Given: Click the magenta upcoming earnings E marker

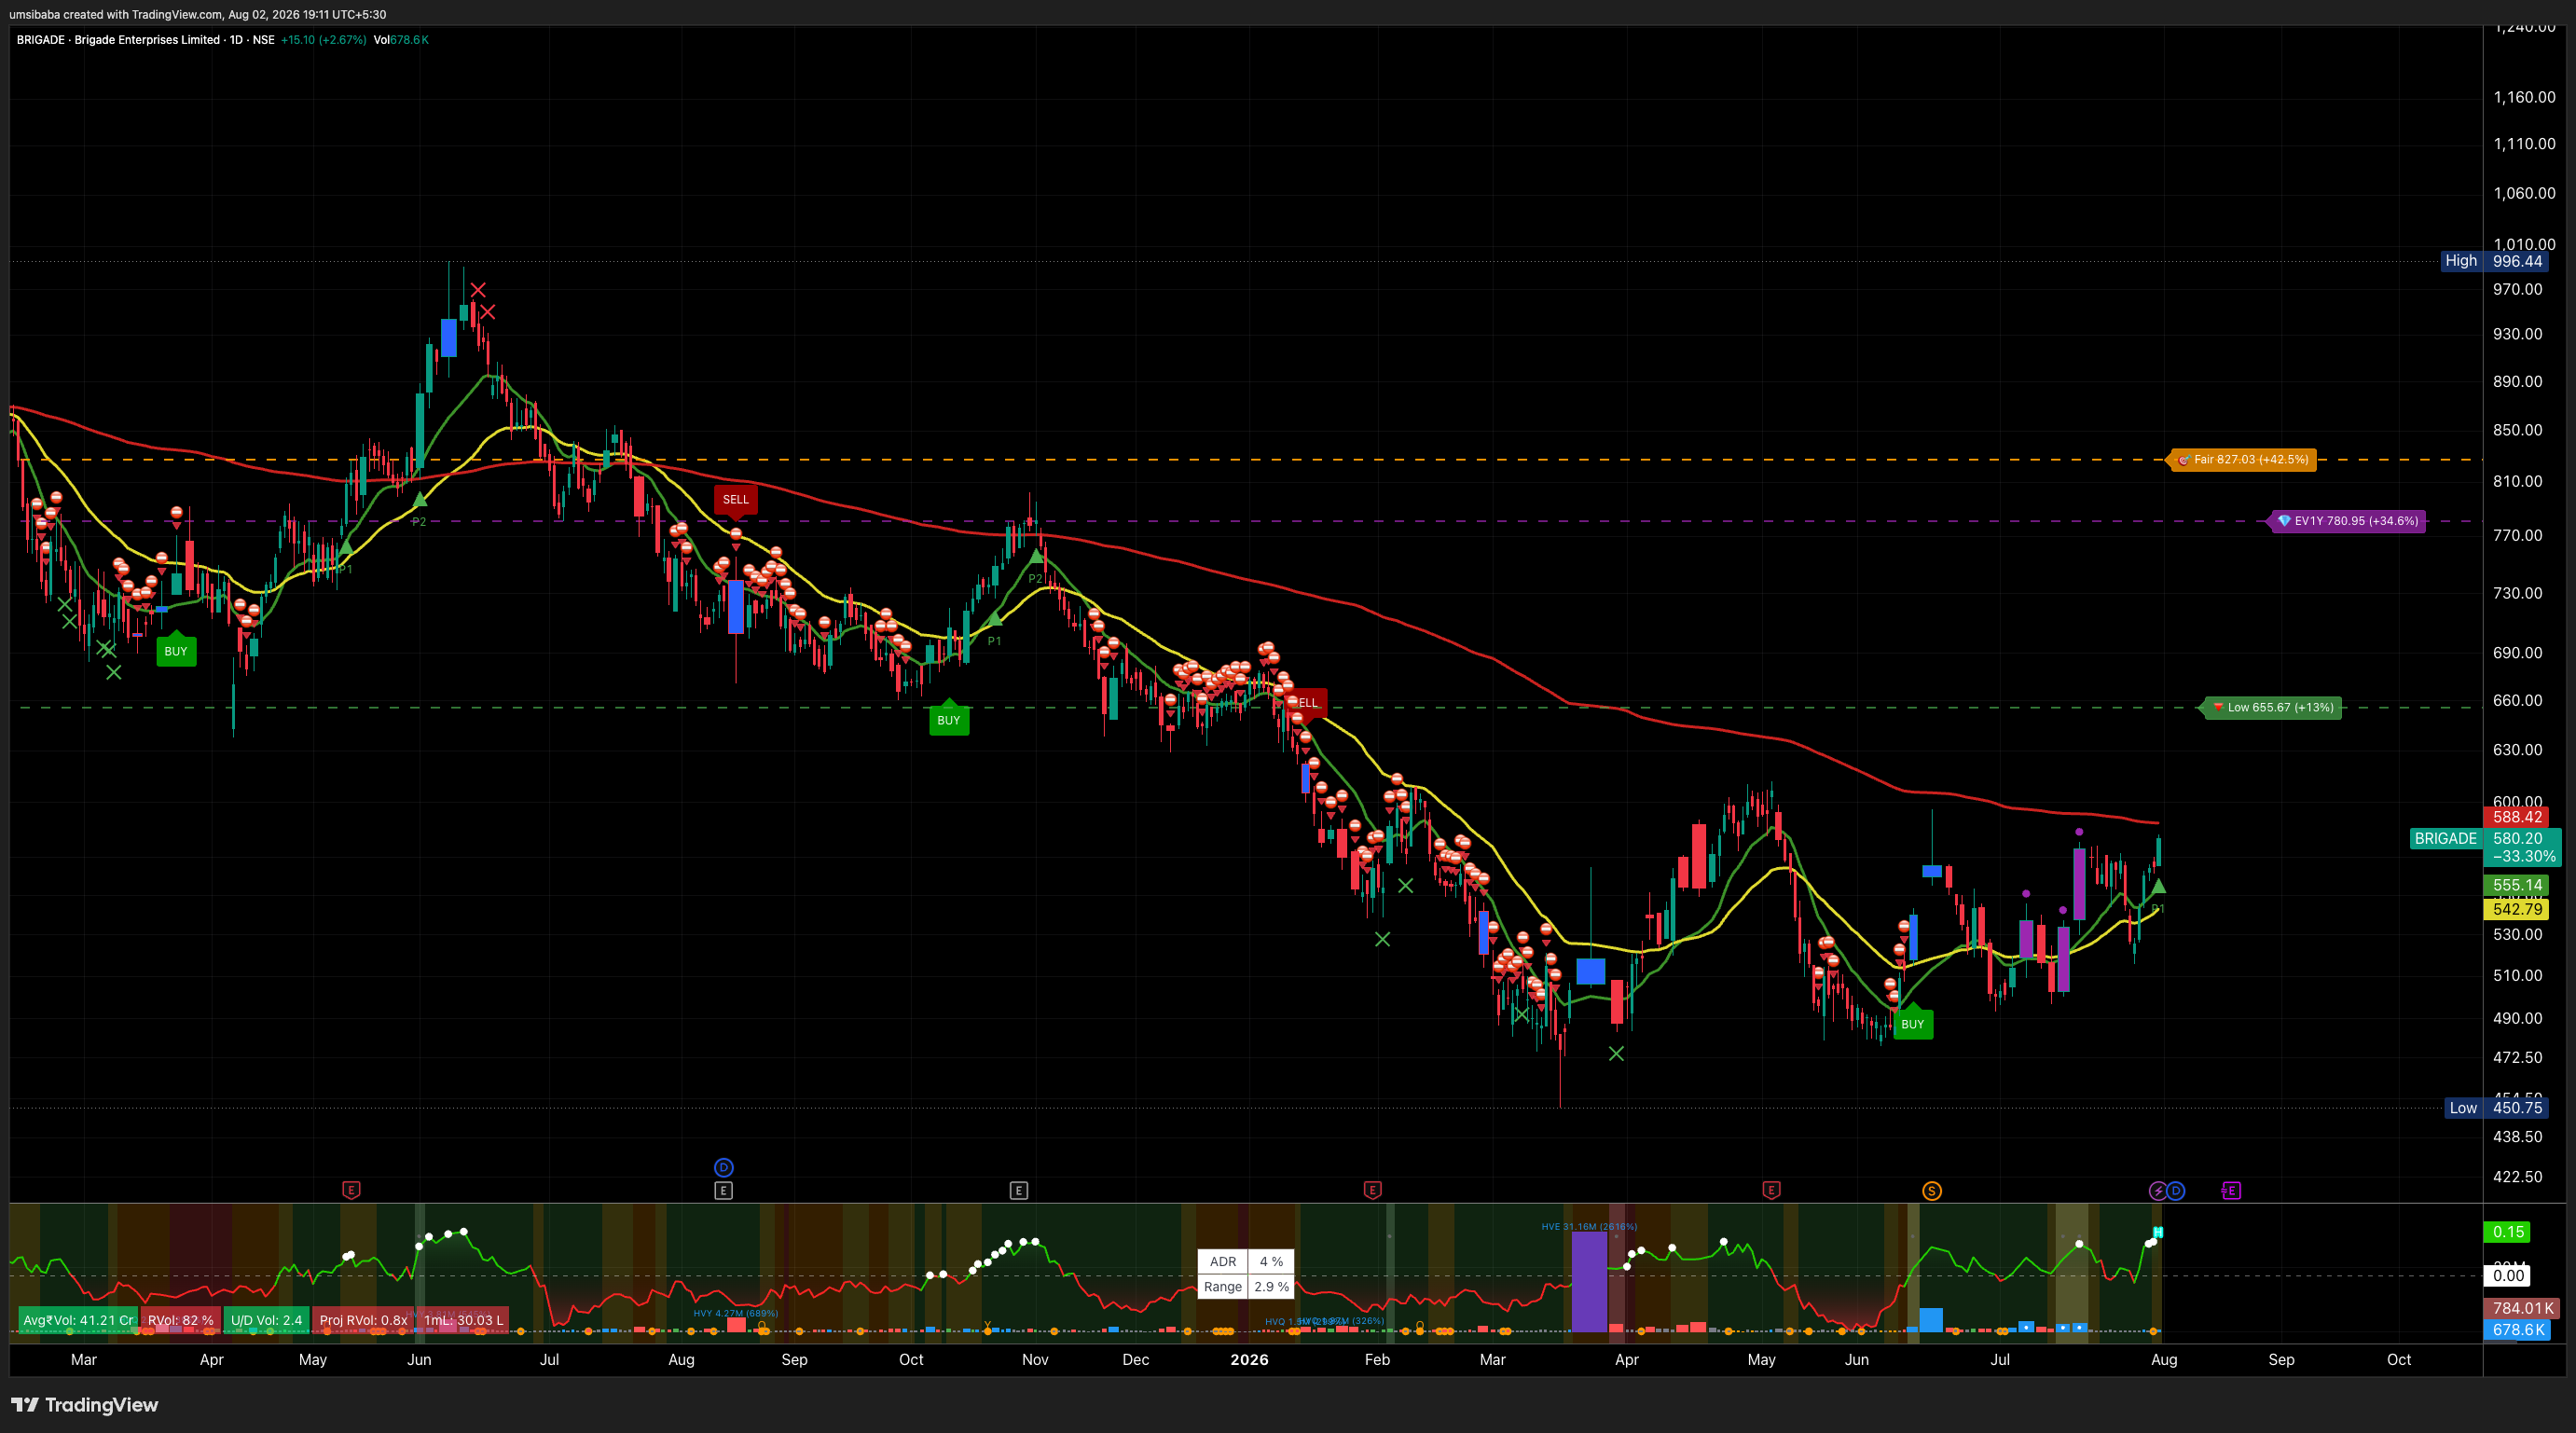Looking at the screenshot, I should pos(2231,1190).
